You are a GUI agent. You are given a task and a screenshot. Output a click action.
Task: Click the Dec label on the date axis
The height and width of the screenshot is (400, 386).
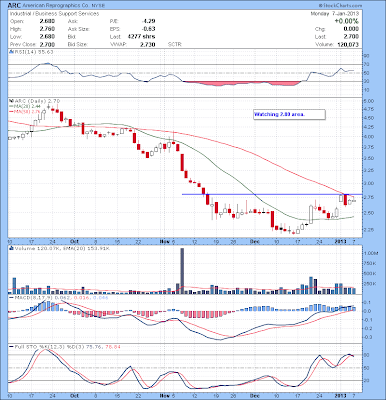(x=255, y=241)
